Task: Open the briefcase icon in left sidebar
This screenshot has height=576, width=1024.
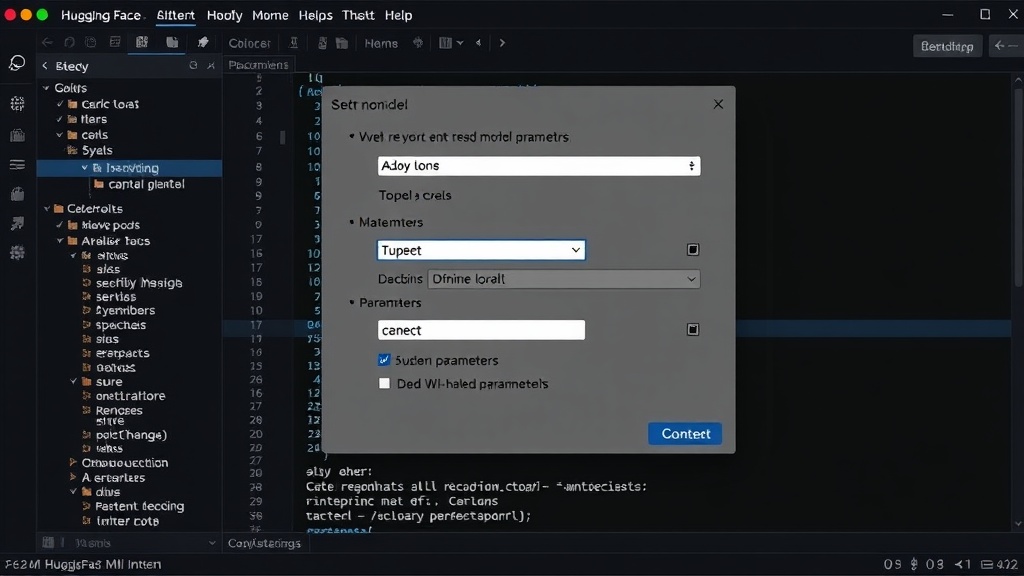Action: pos(18,135)
